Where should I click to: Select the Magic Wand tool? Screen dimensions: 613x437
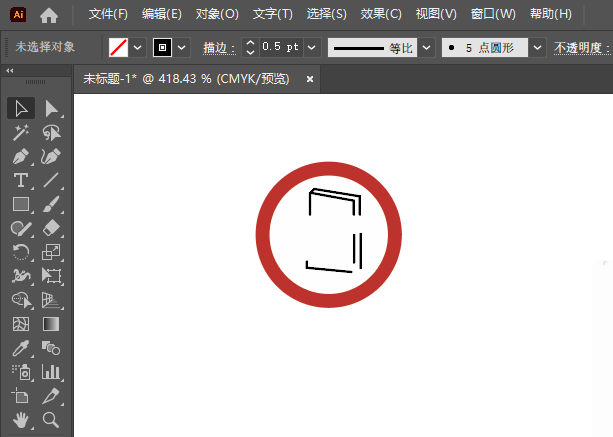pyautogui.click(x=21, y=133)
